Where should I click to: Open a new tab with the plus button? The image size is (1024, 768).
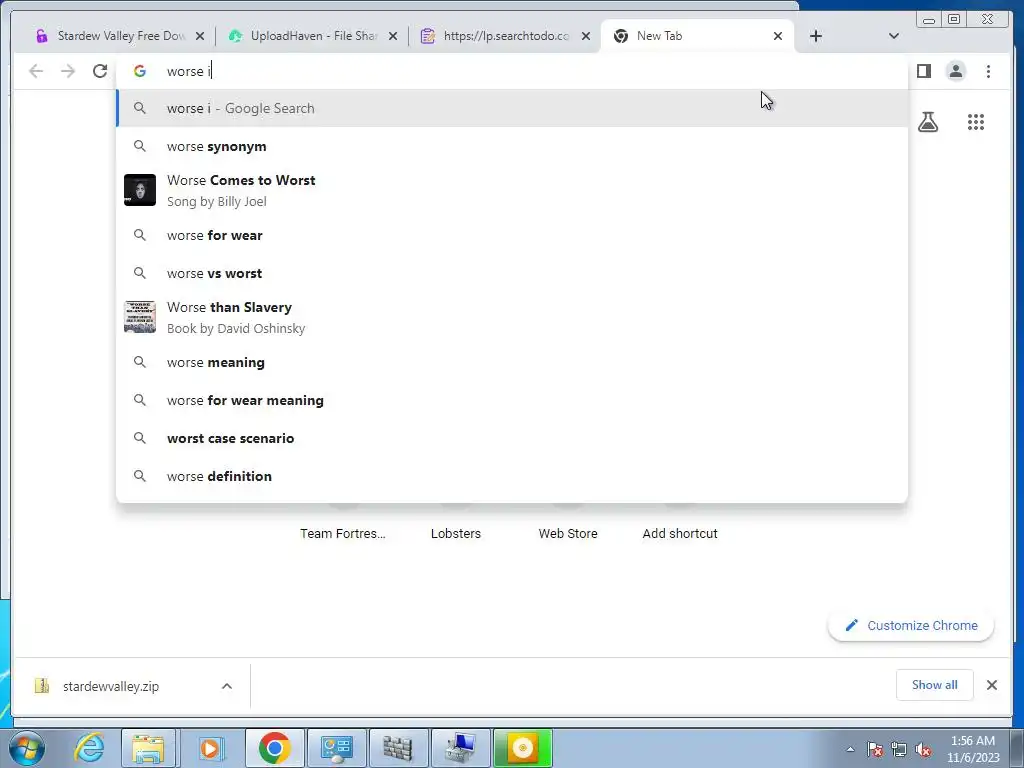[x=816, y=36]
